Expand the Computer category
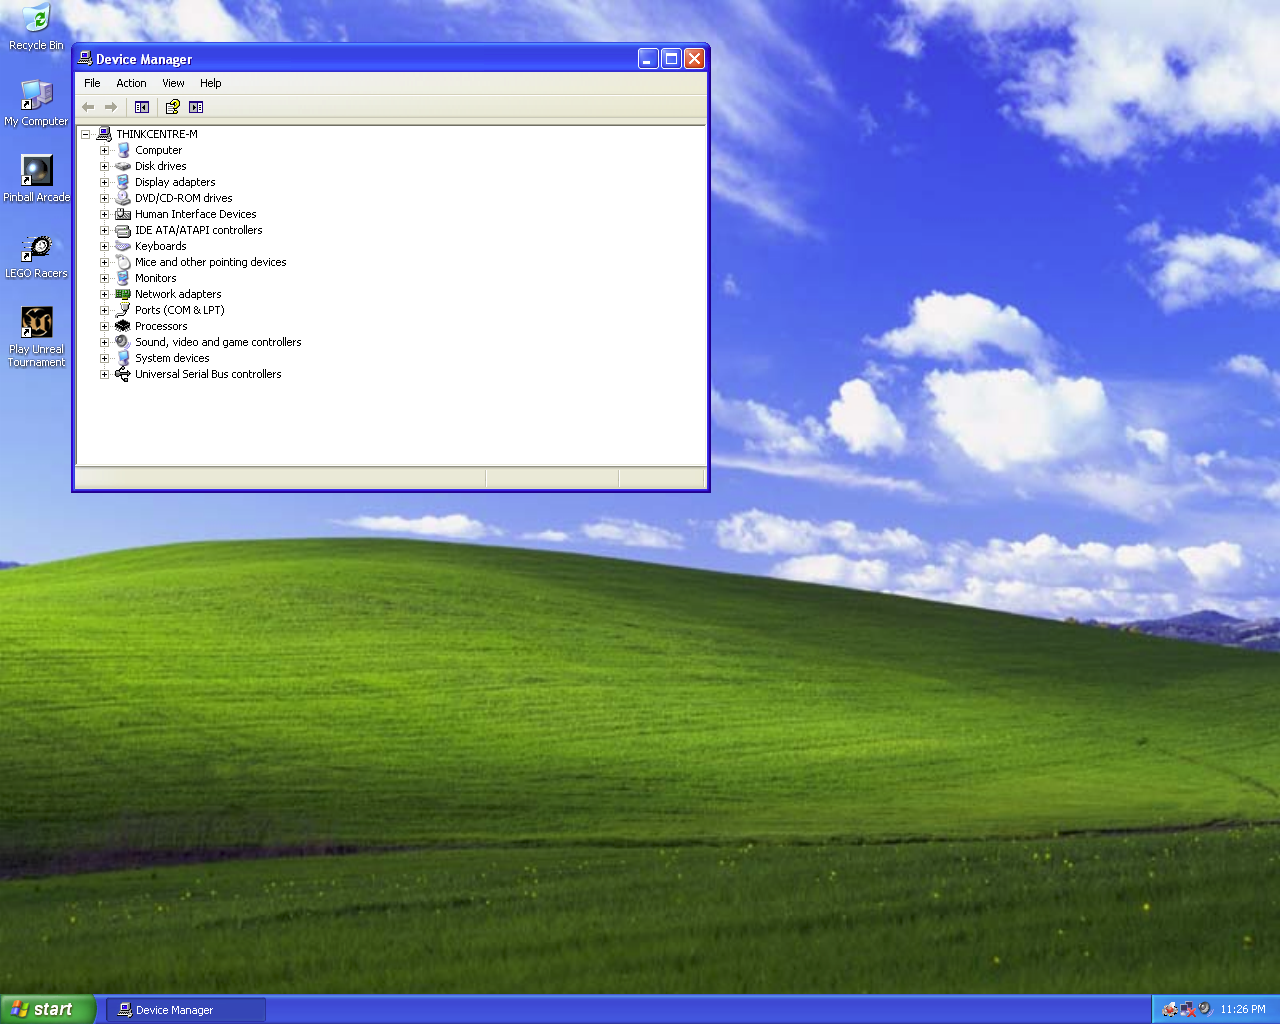 point(104,150)
